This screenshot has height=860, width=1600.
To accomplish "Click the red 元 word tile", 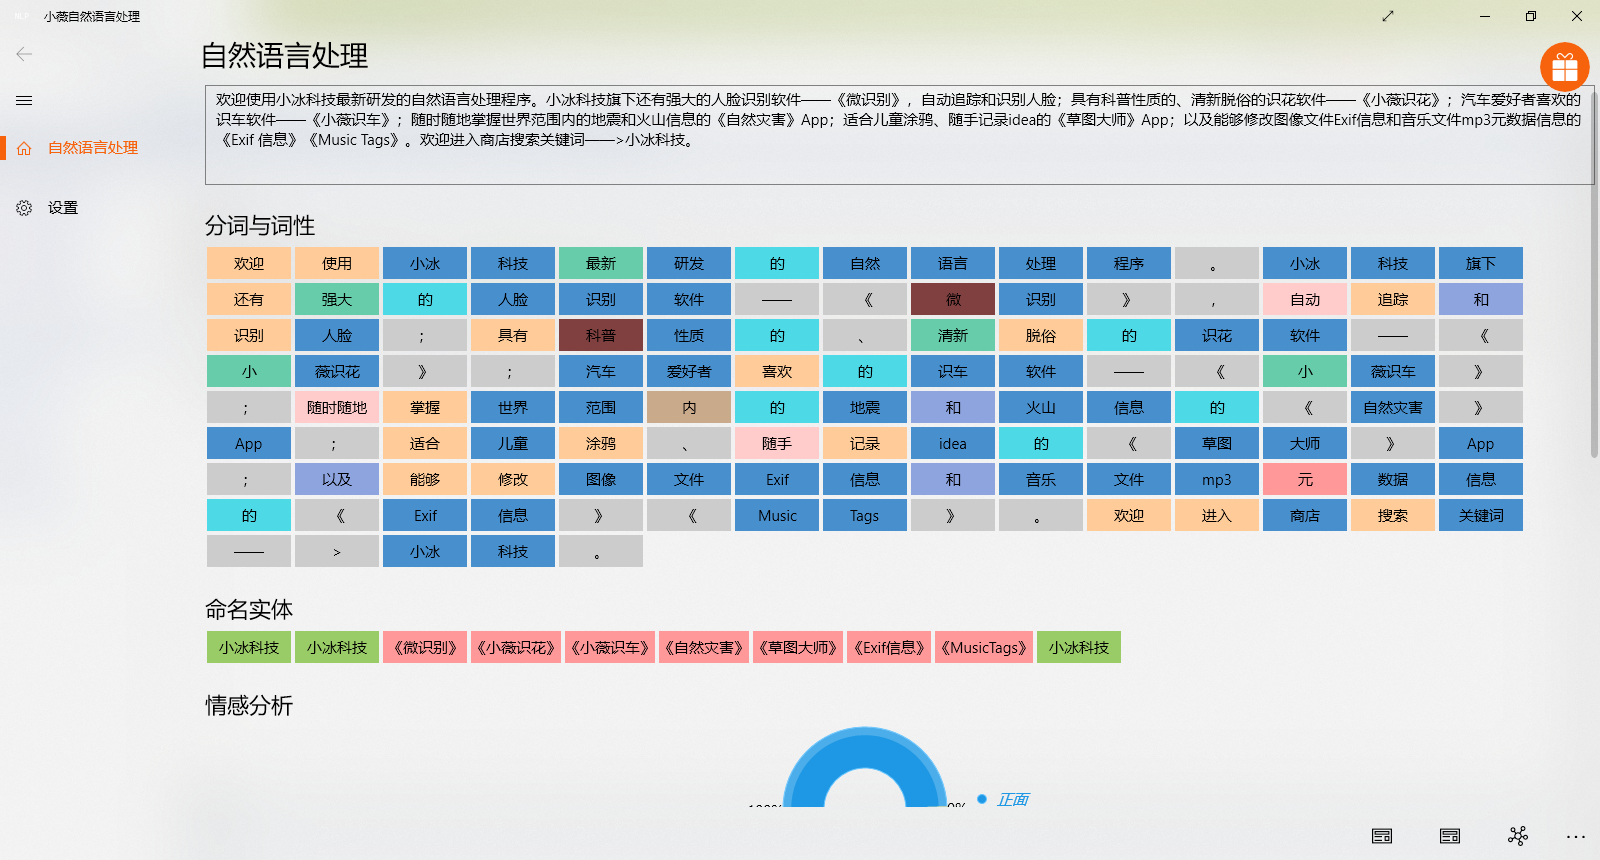I will tap(1305, 479).
